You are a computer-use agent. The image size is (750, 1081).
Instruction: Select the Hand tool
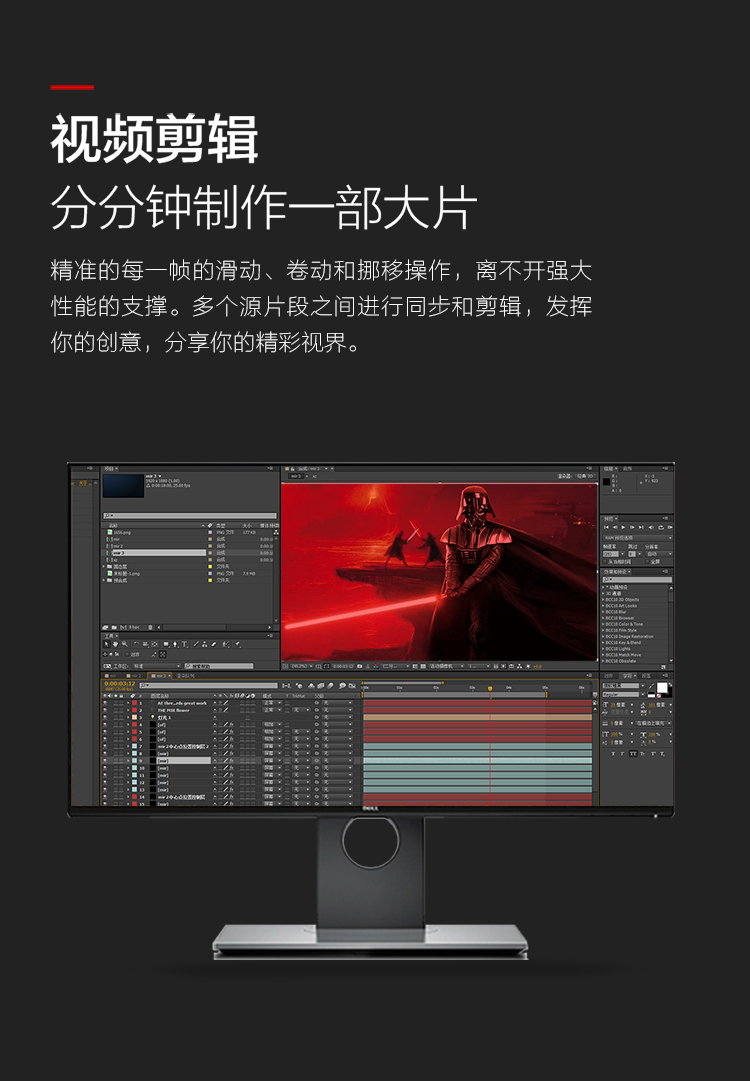(115, 644)
